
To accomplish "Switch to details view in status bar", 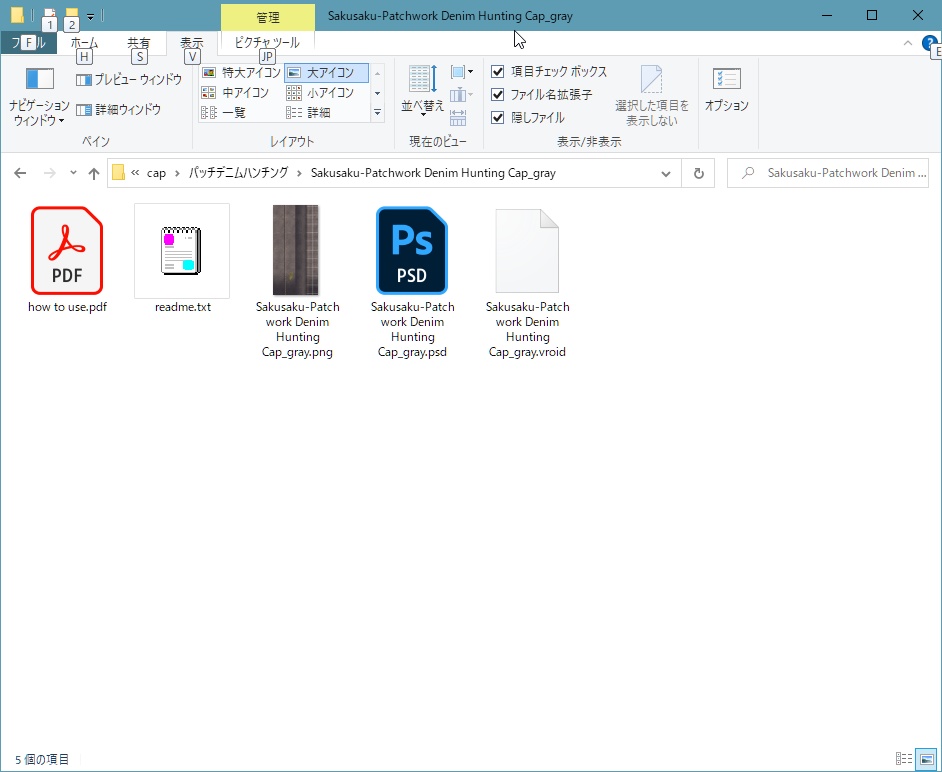I will [x=904, y=759].
